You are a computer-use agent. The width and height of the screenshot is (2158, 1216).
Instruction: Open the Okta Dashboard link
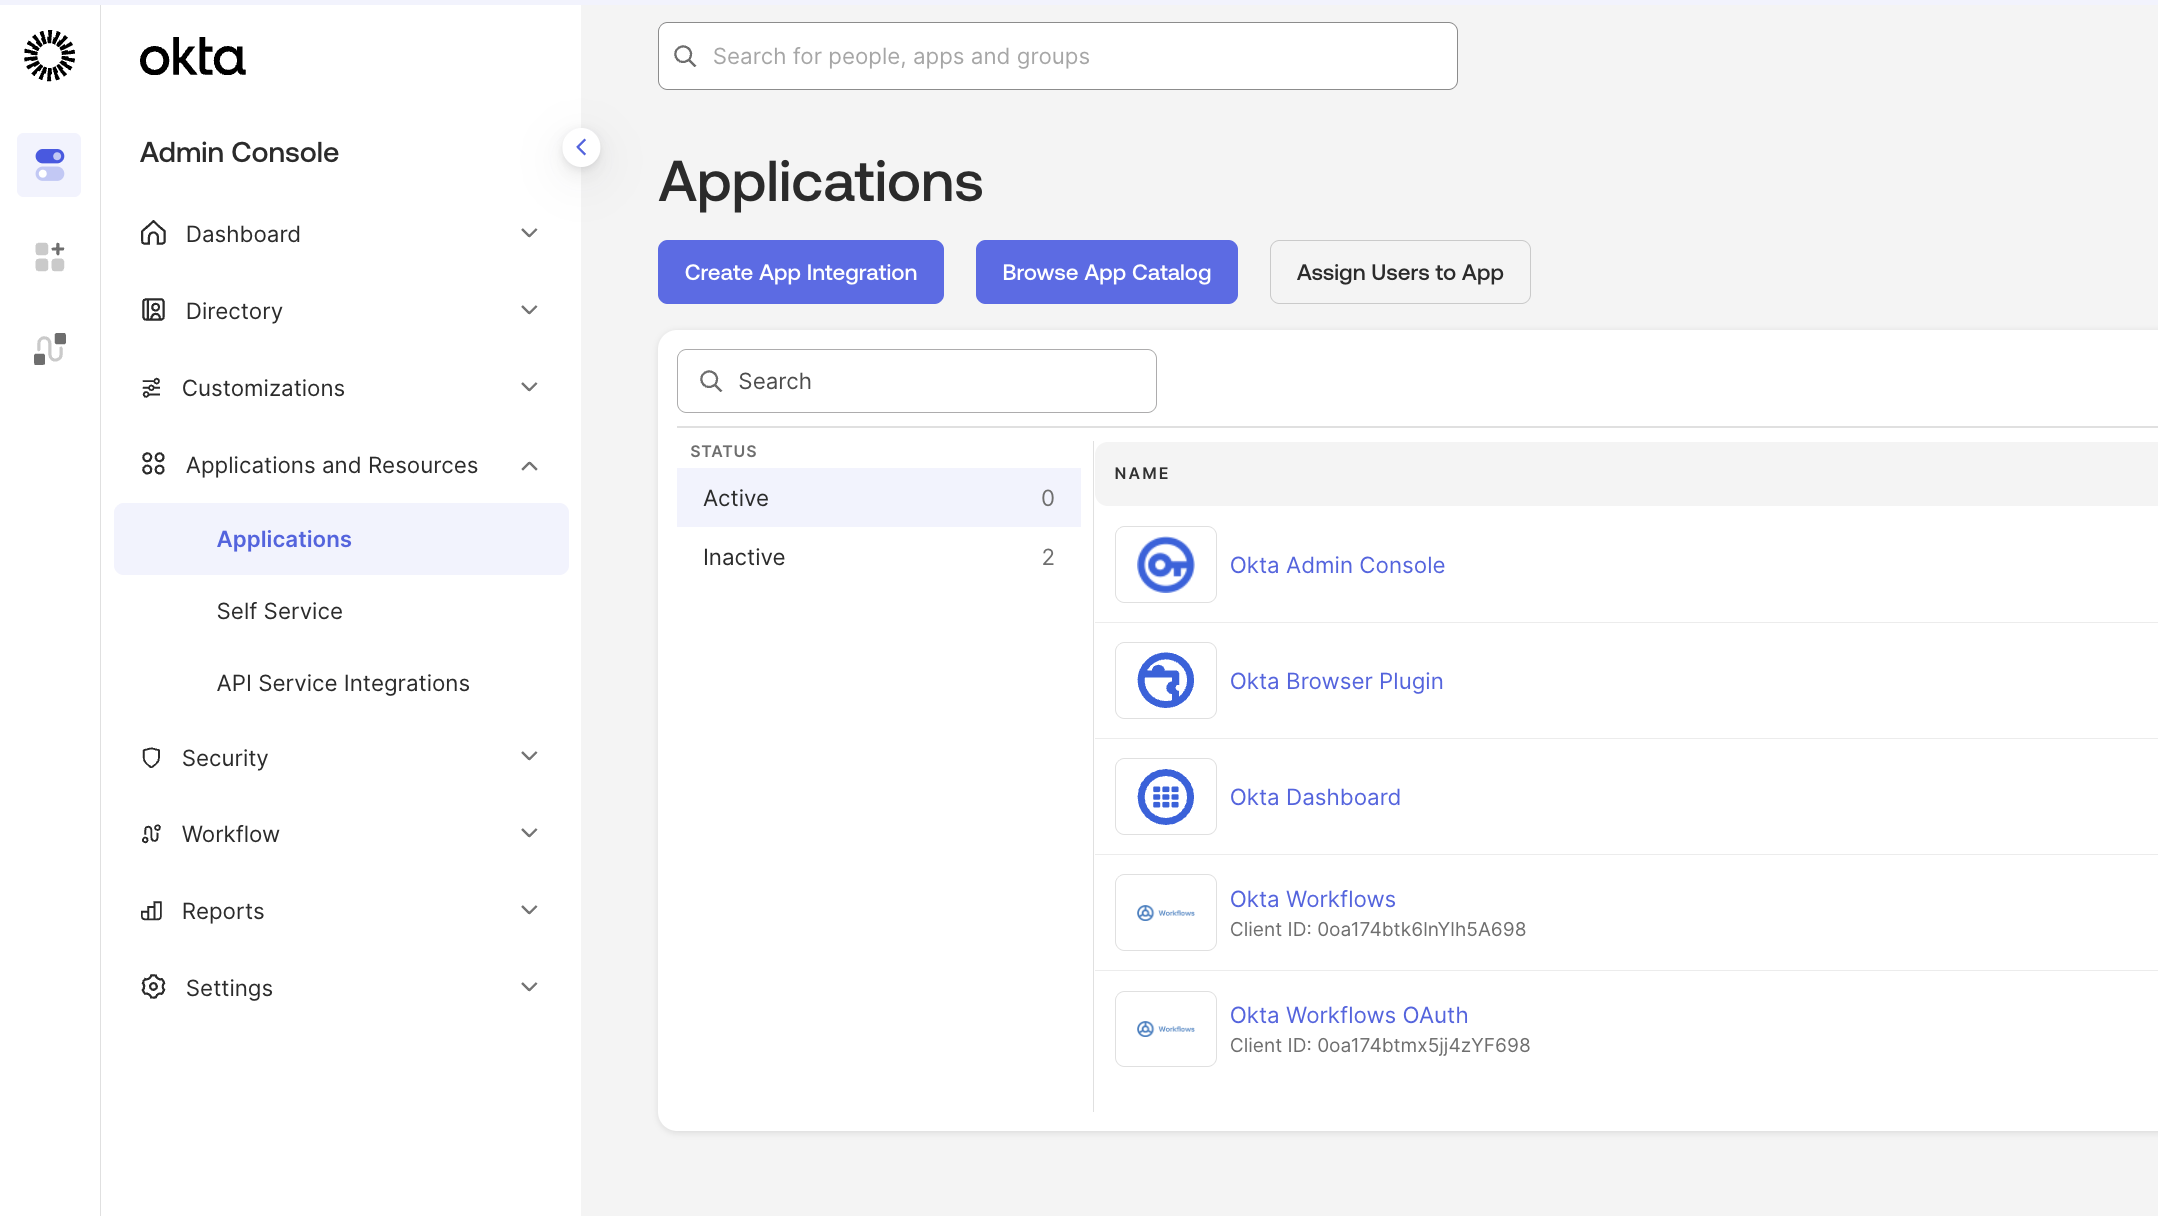point(1315,797)
